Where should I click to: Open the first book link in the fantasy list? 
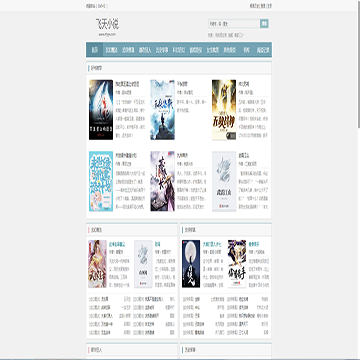[104, 299]
